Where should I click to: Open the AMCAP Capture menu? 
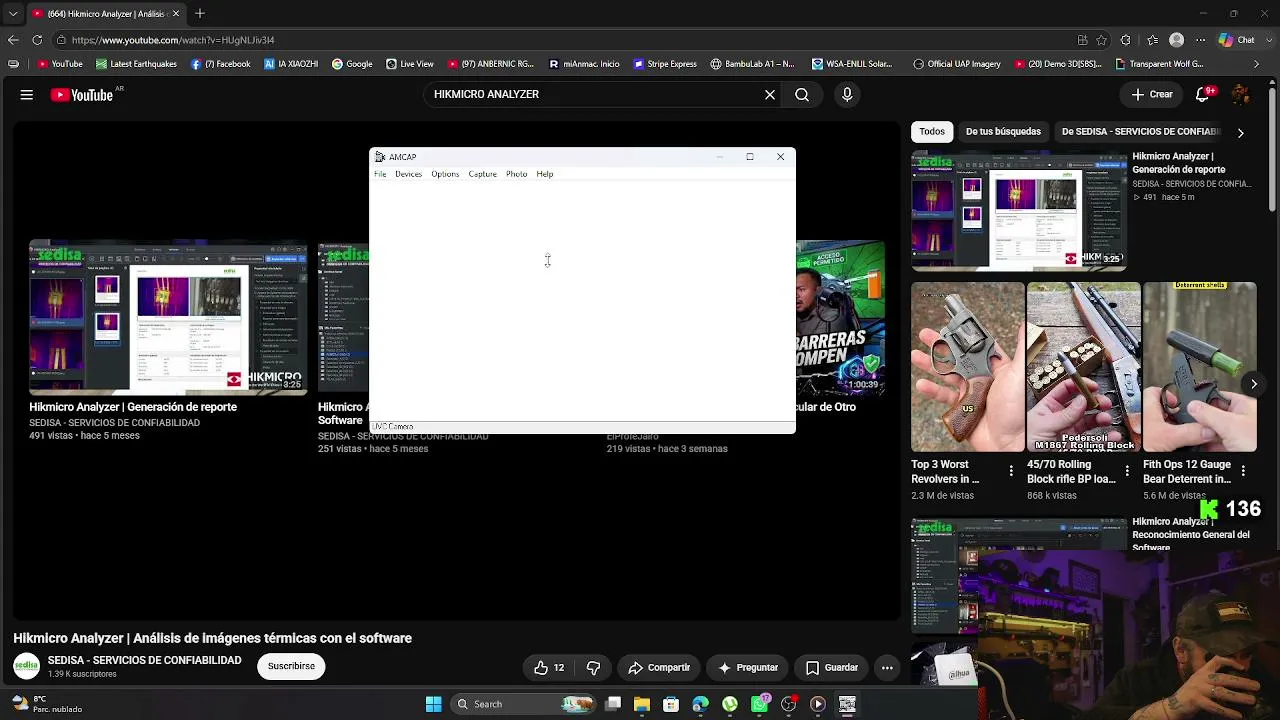pos(482,174)
